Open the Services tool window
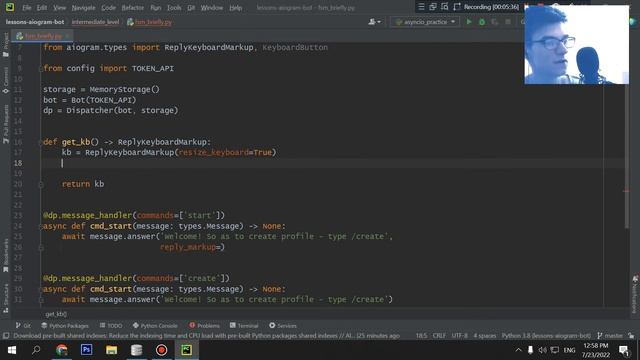 (283, 326)
